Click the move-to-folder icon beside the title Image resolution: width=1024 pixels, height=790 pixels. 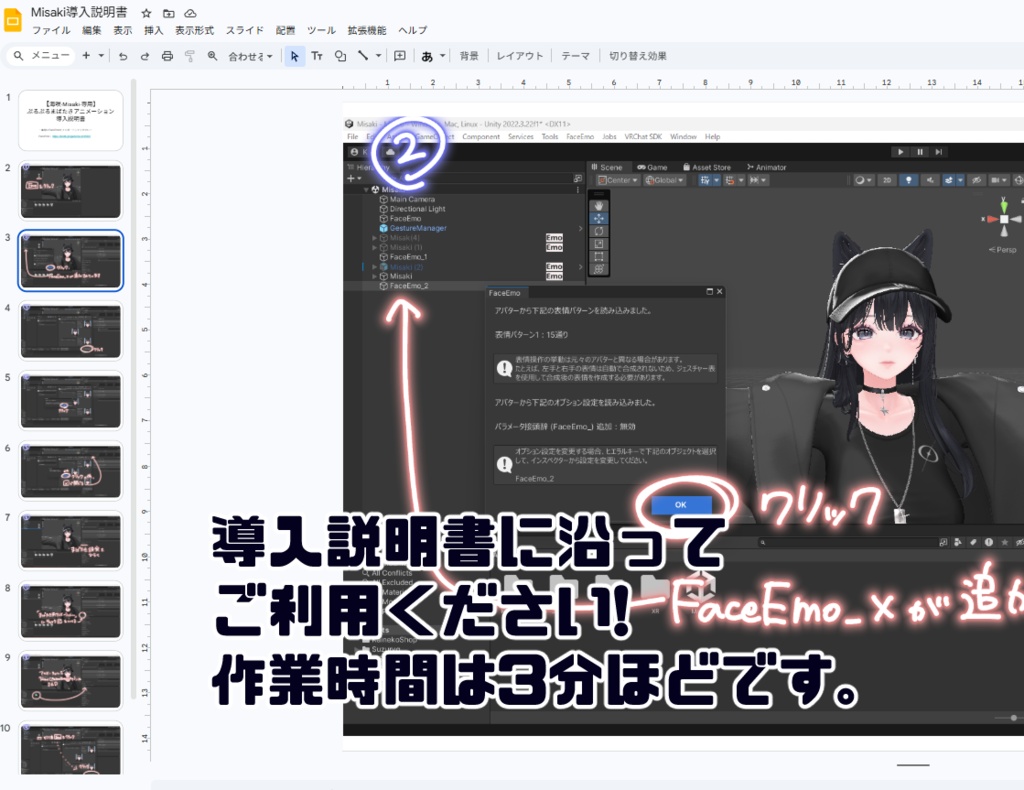click(168, 13)
